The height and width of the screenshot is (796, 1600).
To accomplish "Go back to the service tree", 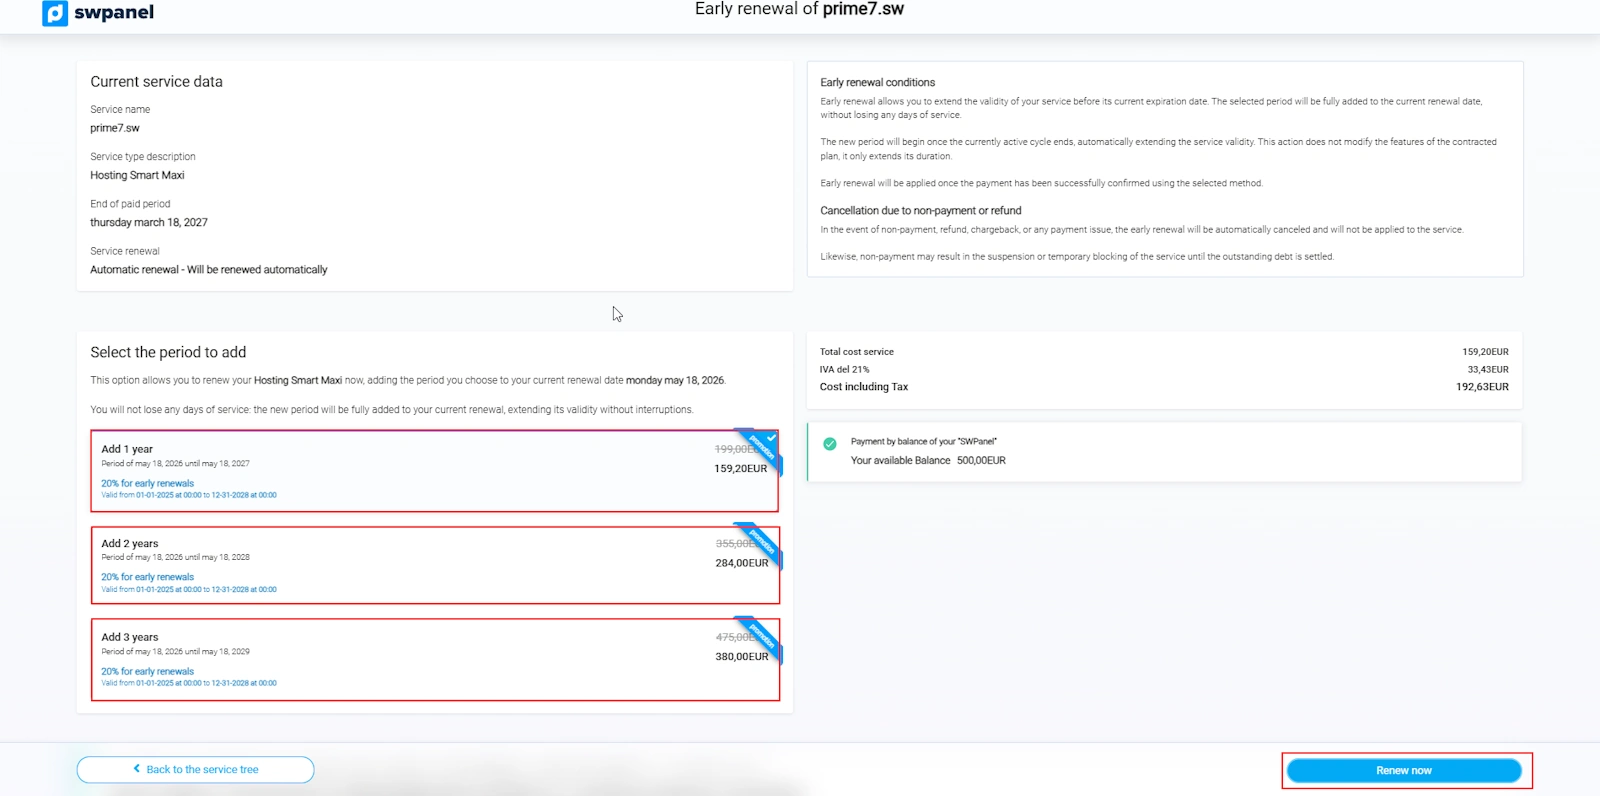I will click(196, 770).
